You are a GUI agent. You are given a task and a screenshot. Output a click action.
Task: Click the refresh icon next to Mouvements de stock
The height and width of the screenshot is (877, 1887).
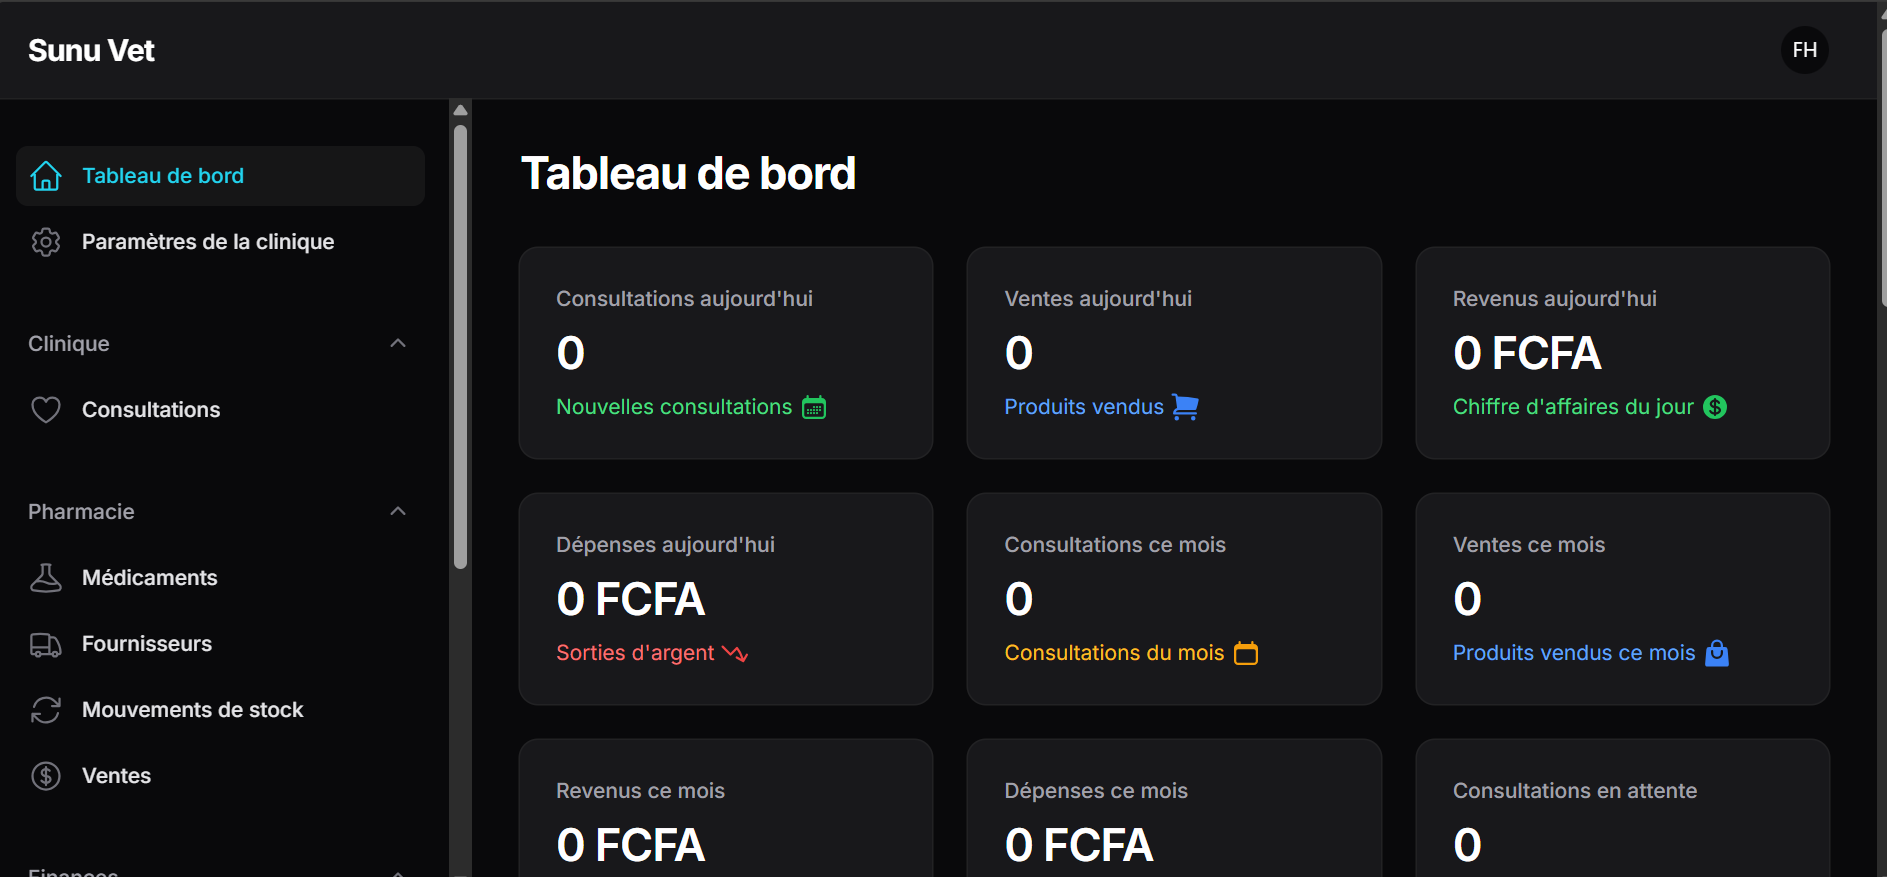point(46,709)
